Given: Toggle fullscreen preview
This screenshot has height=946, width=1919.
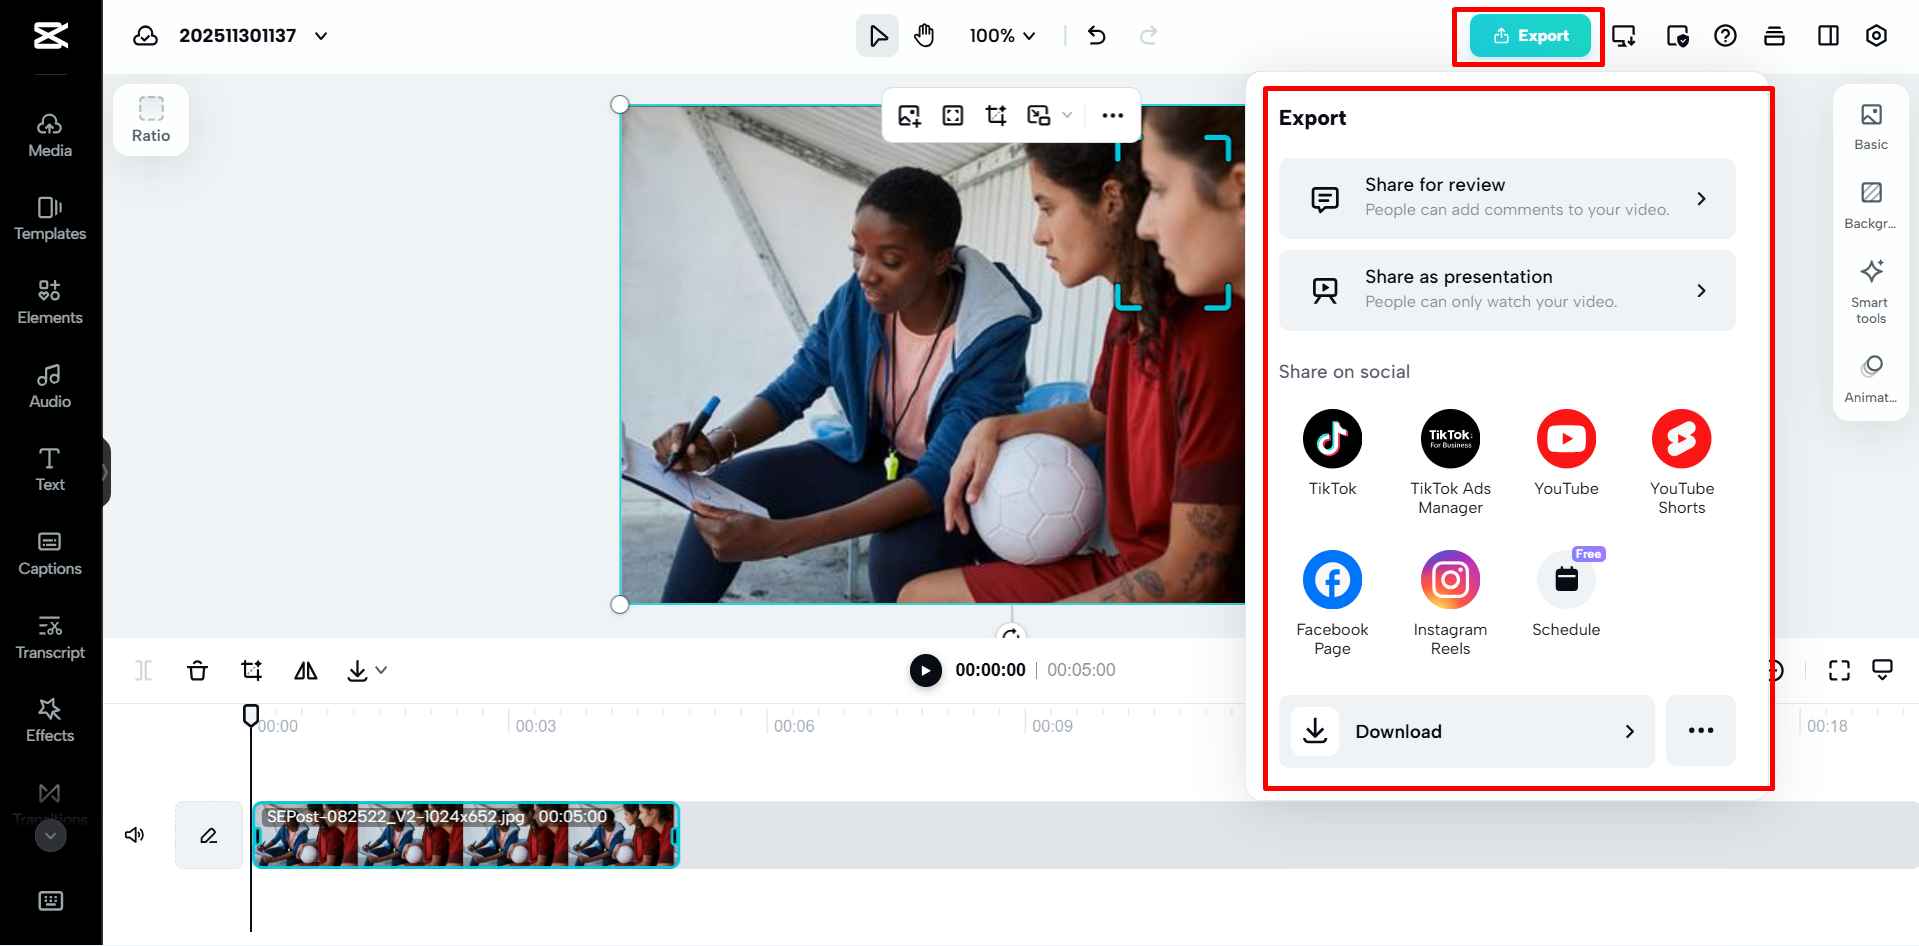Looking at the screenshot, I should pyautogui.click(x=1839, y=670).
